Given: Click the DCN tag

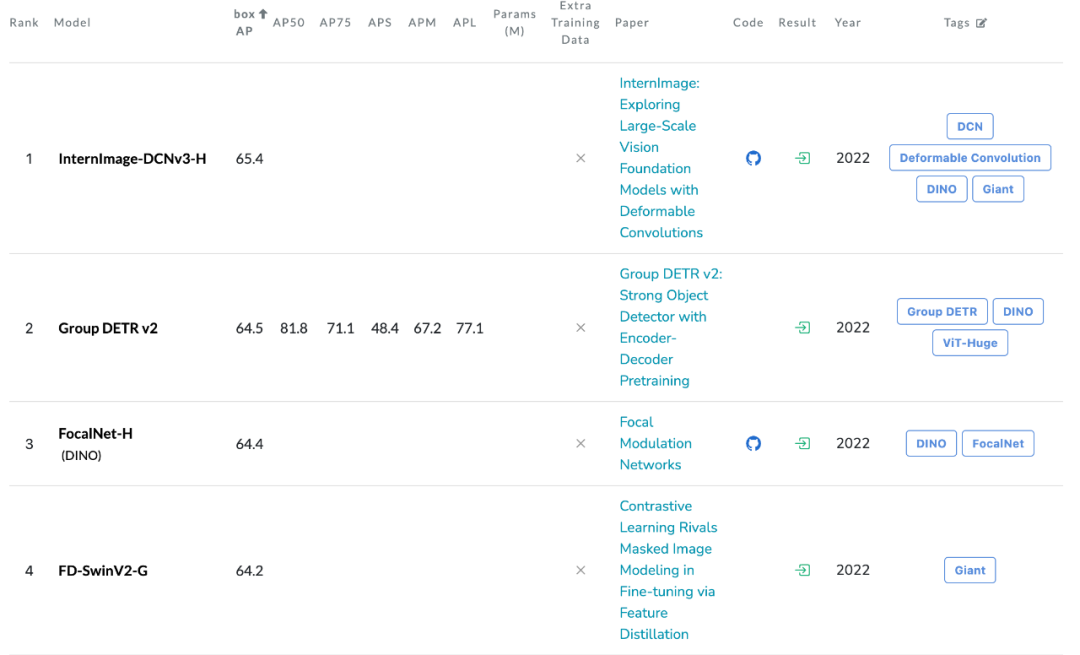Looking at the screenshot, I should point(970,126).
